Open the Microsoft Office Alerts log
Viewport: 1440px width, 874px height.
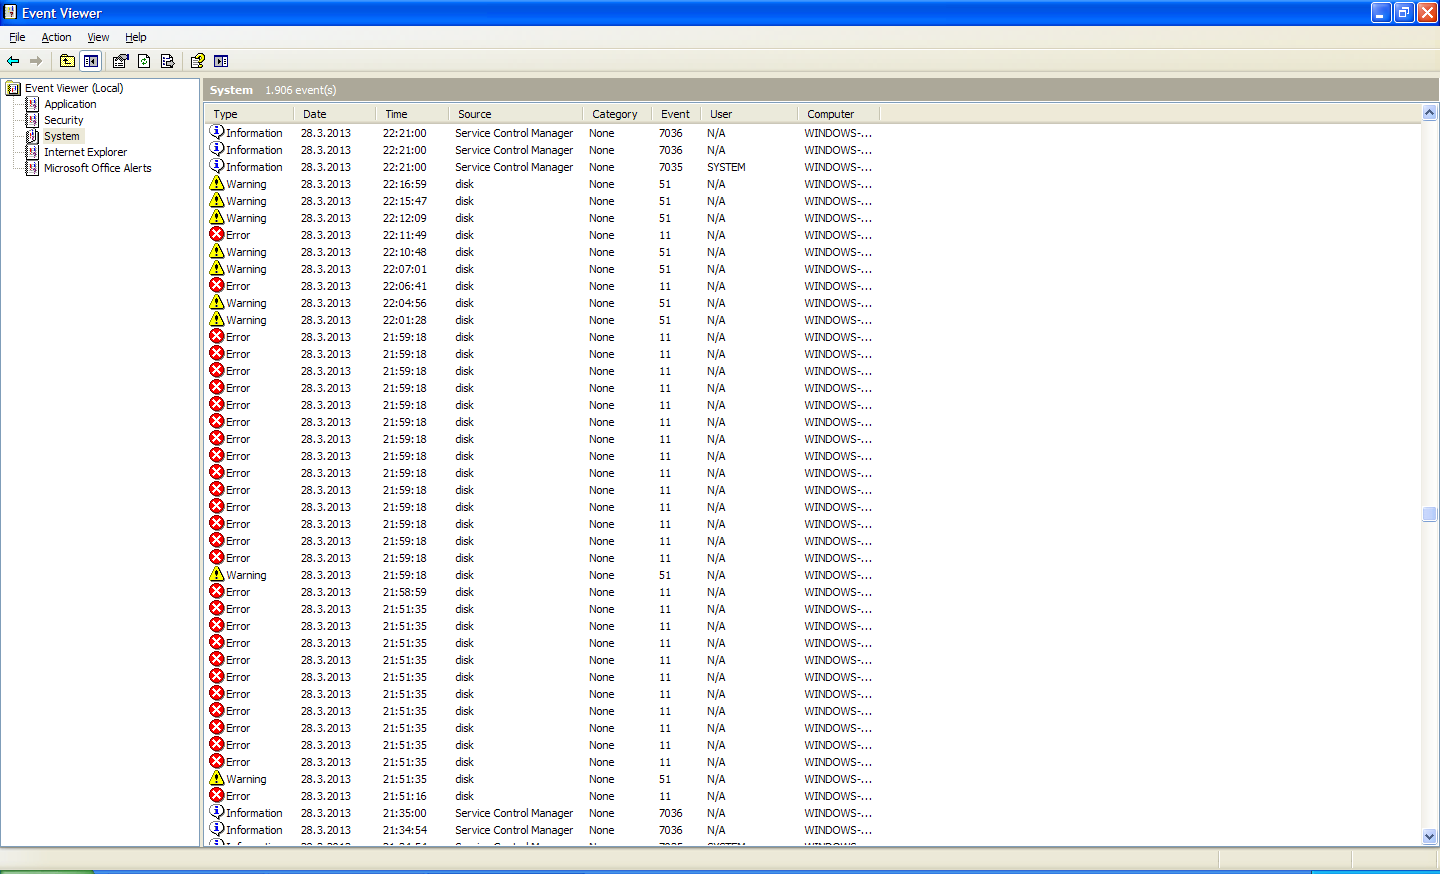[x=97, y=168]
